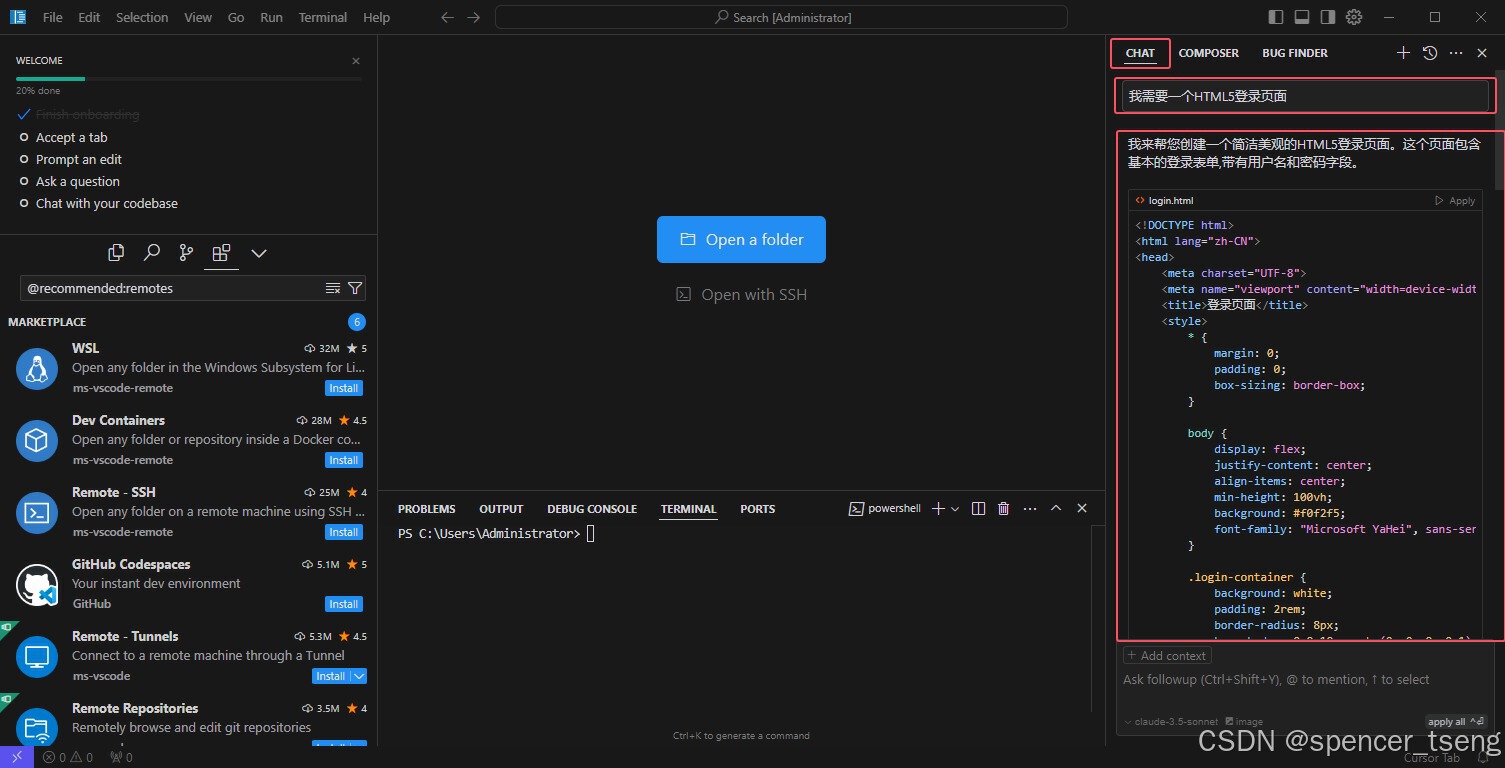
Task: Kill terminal with trash icon
Action: [x=1004, y=509]
